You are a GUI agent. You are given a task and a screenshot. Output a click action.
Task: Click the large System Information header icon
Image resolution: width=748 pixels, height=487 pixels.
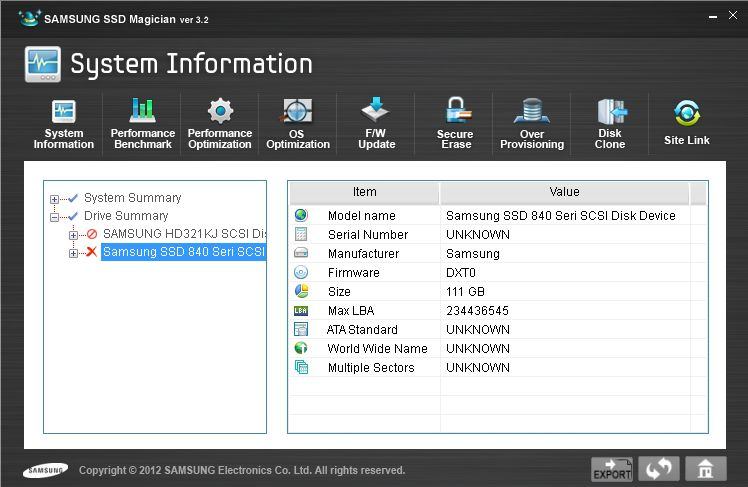point(43,64)
